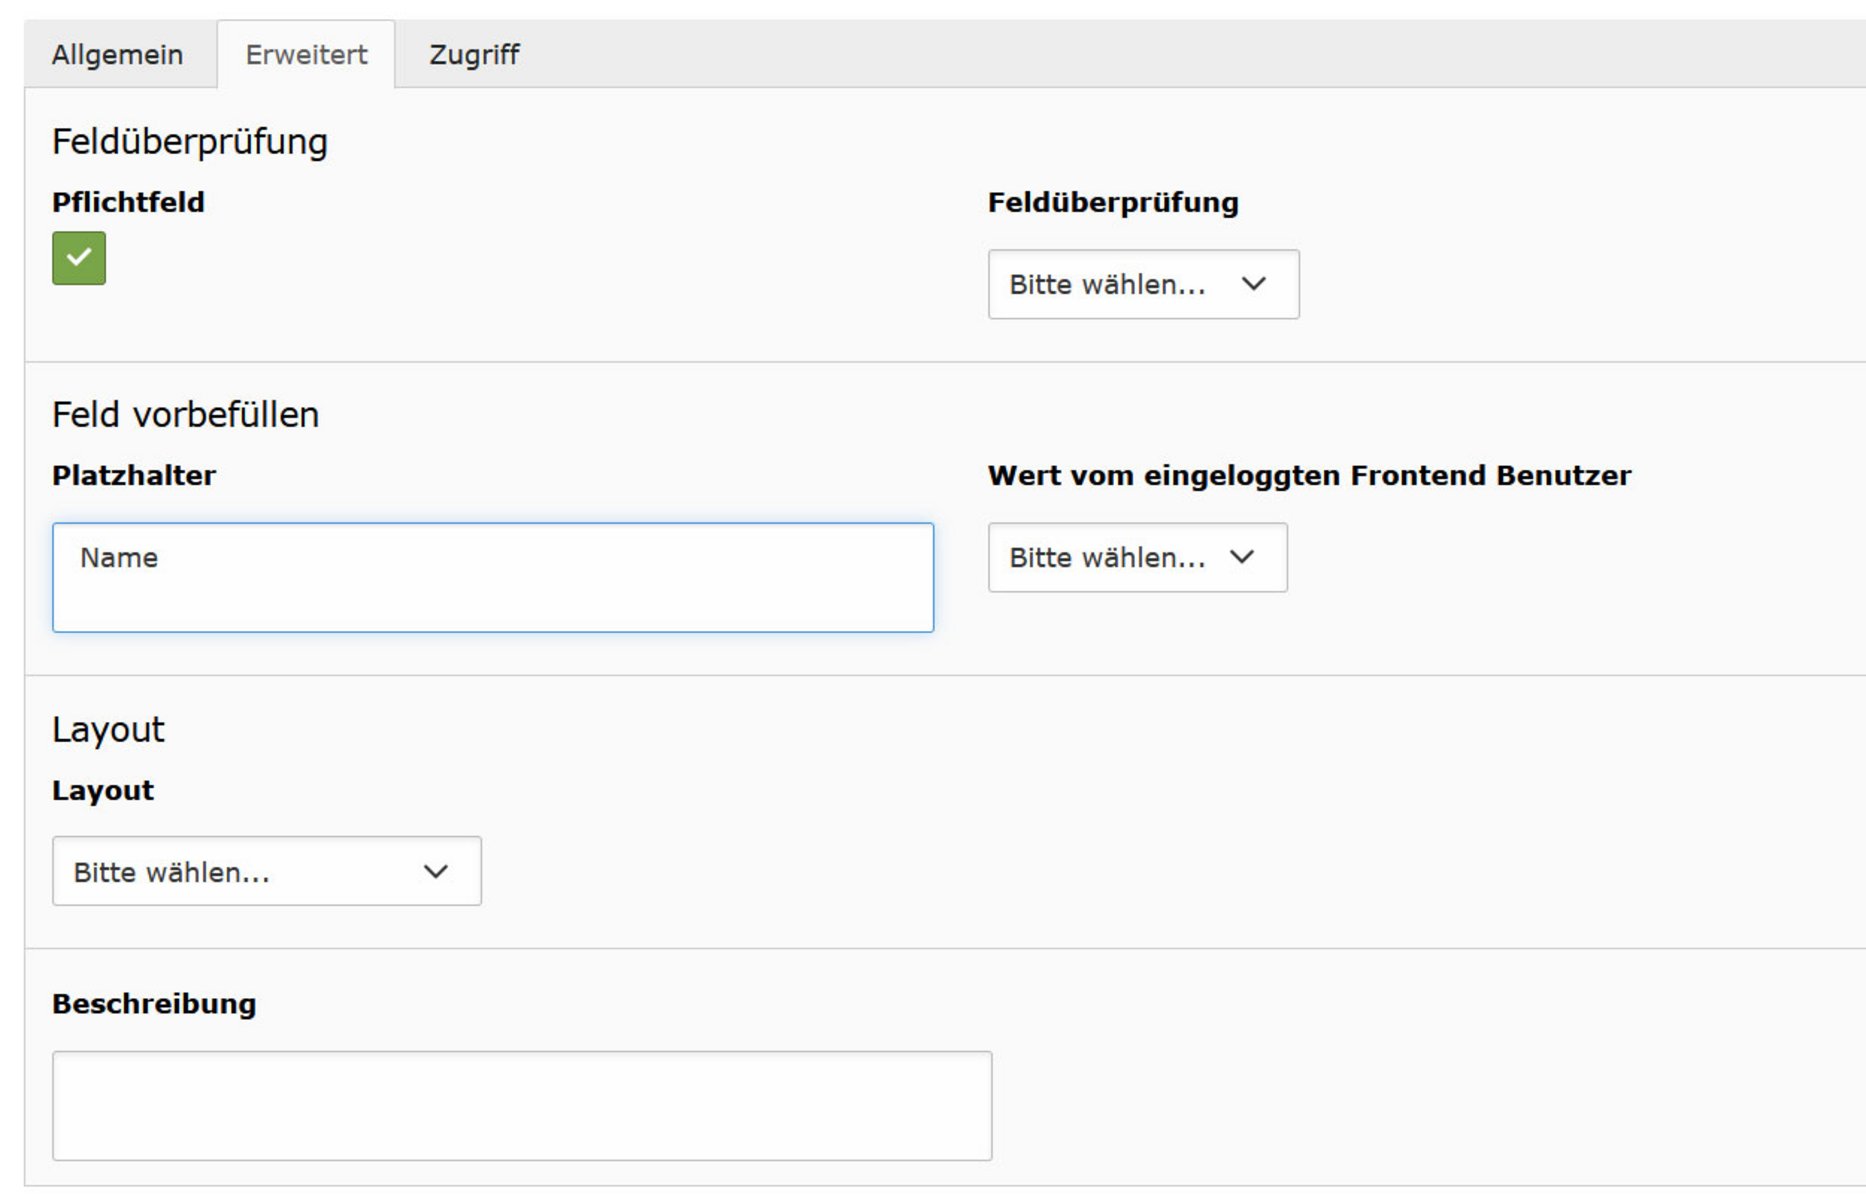Image resolution: width=1866 pixels, height=1200 pixels.
Task: Open the Zugriff tab
Action: coord(474,54)
